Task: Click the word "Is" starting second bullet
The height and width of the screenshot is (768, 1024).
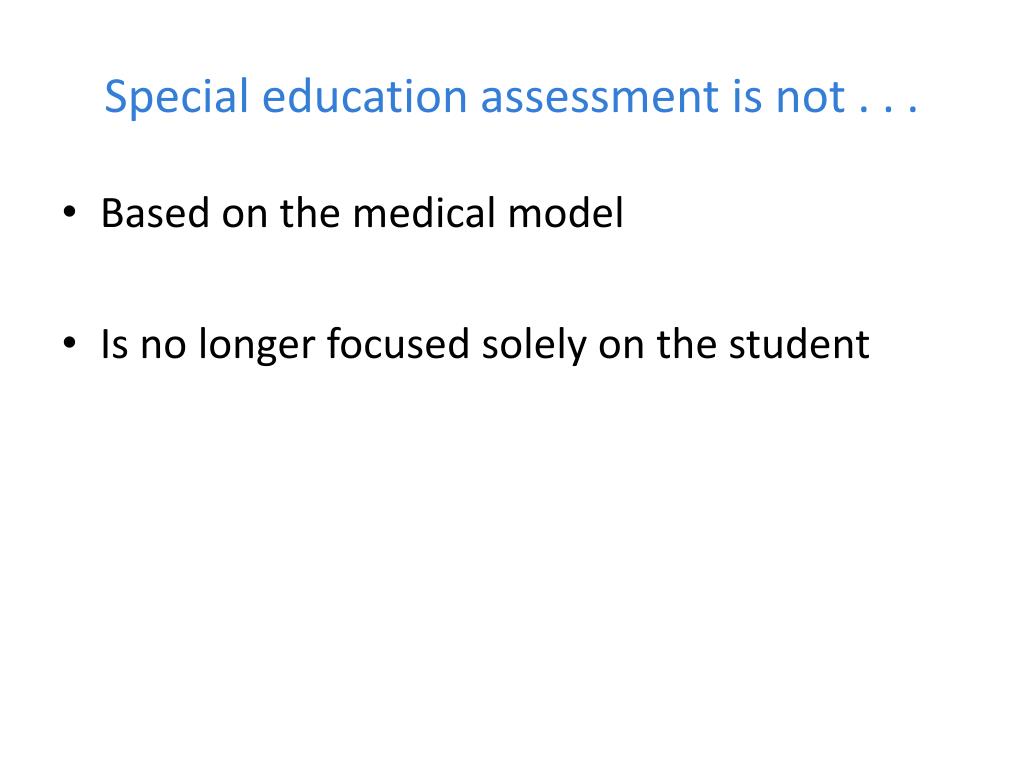Action: coord(114,344)
